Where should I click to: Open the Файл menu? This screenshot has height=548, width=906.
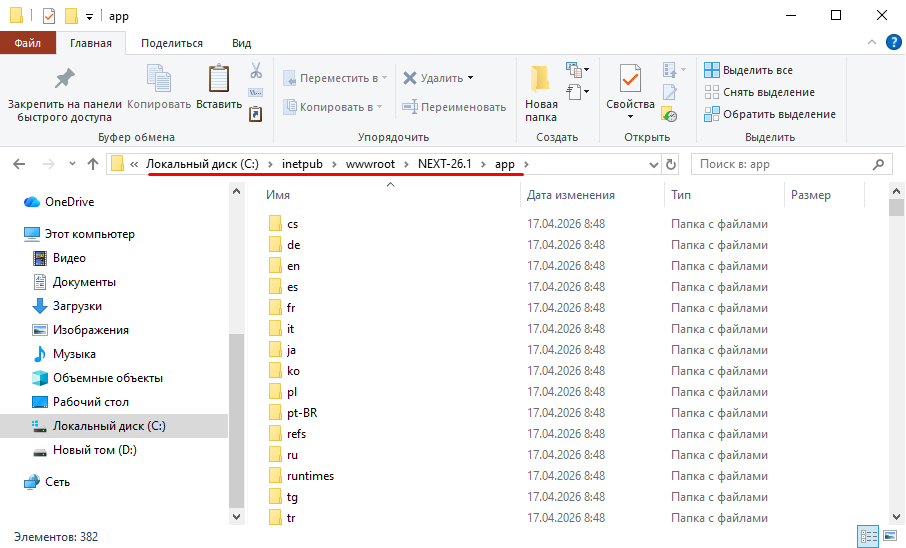click(x=28, y=43)
